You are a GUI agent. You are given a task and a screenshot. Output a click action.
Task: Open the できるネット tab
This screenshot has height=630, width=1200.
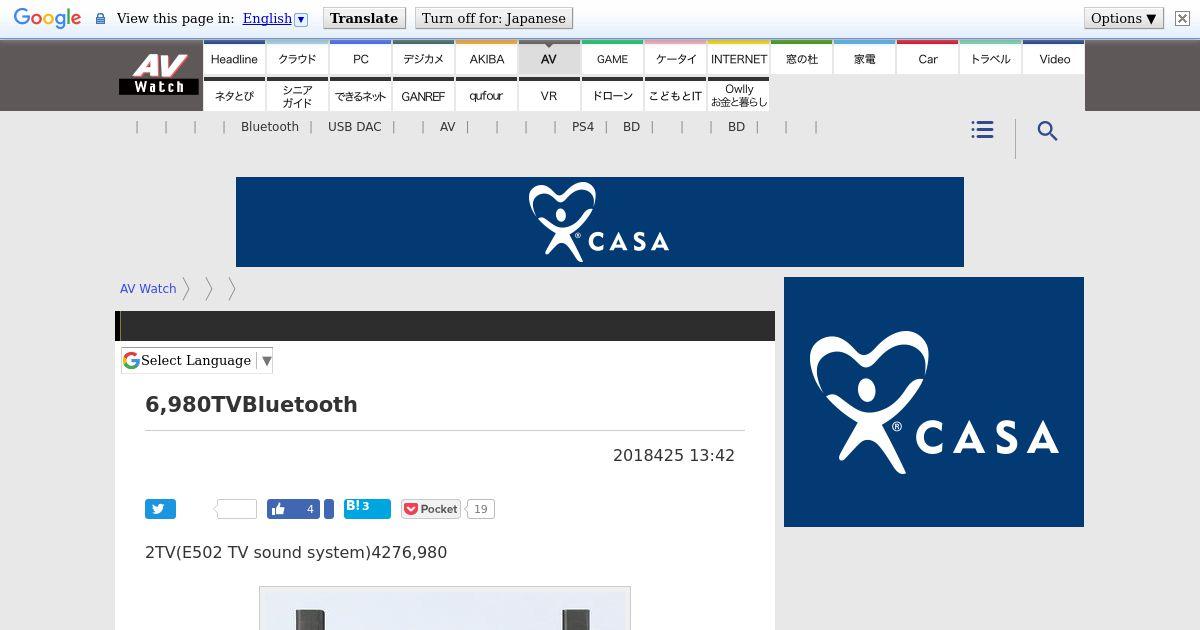[x=361, y=96]
